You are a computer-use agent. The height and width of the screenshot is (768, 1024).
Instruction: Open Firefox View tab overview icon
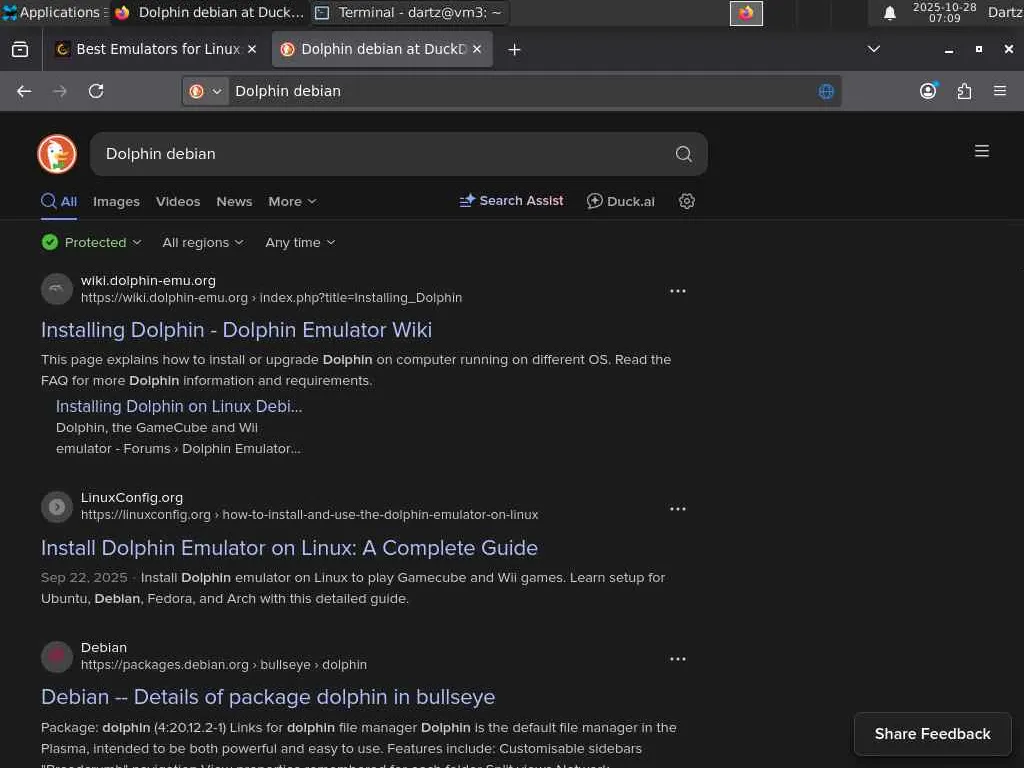[20, 50]
